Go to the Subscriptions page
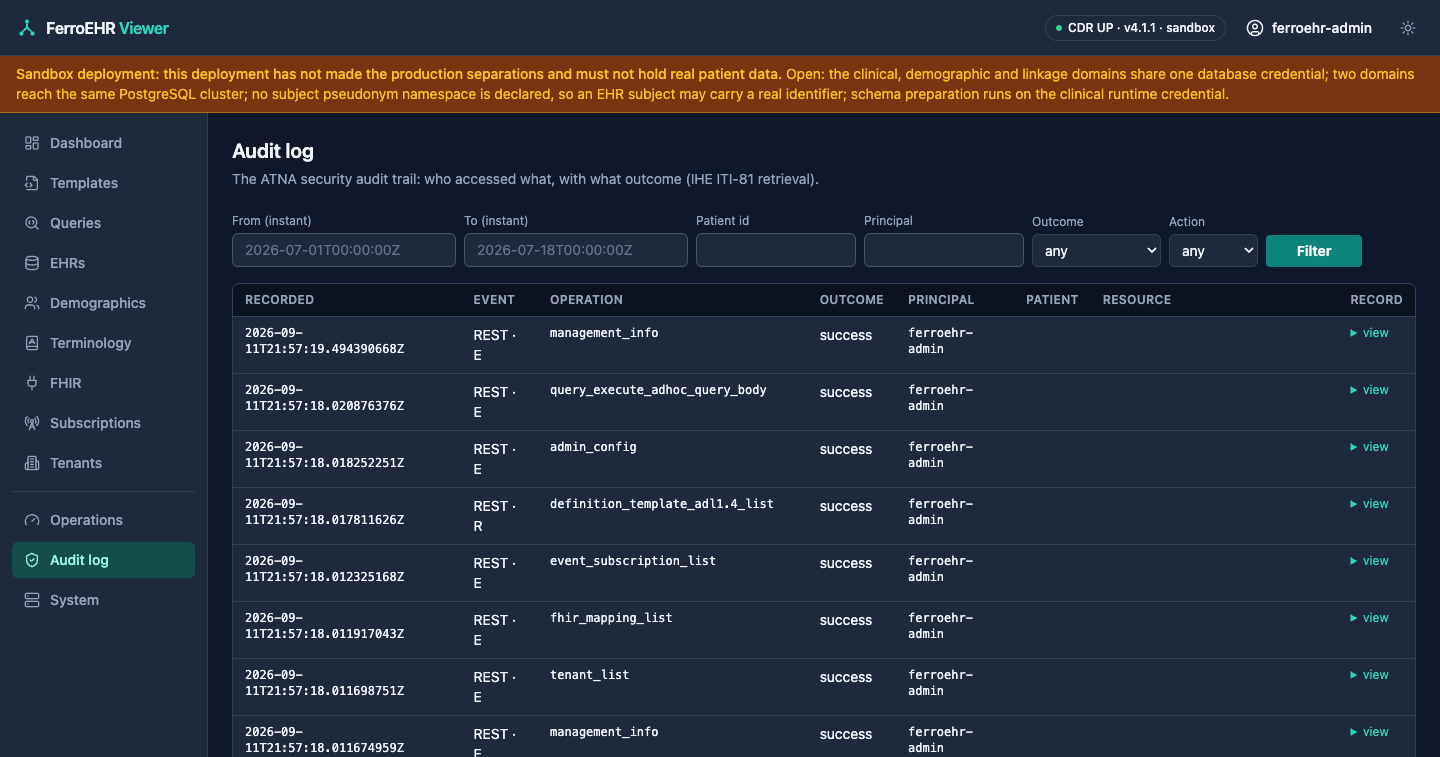 click(103, 423)
